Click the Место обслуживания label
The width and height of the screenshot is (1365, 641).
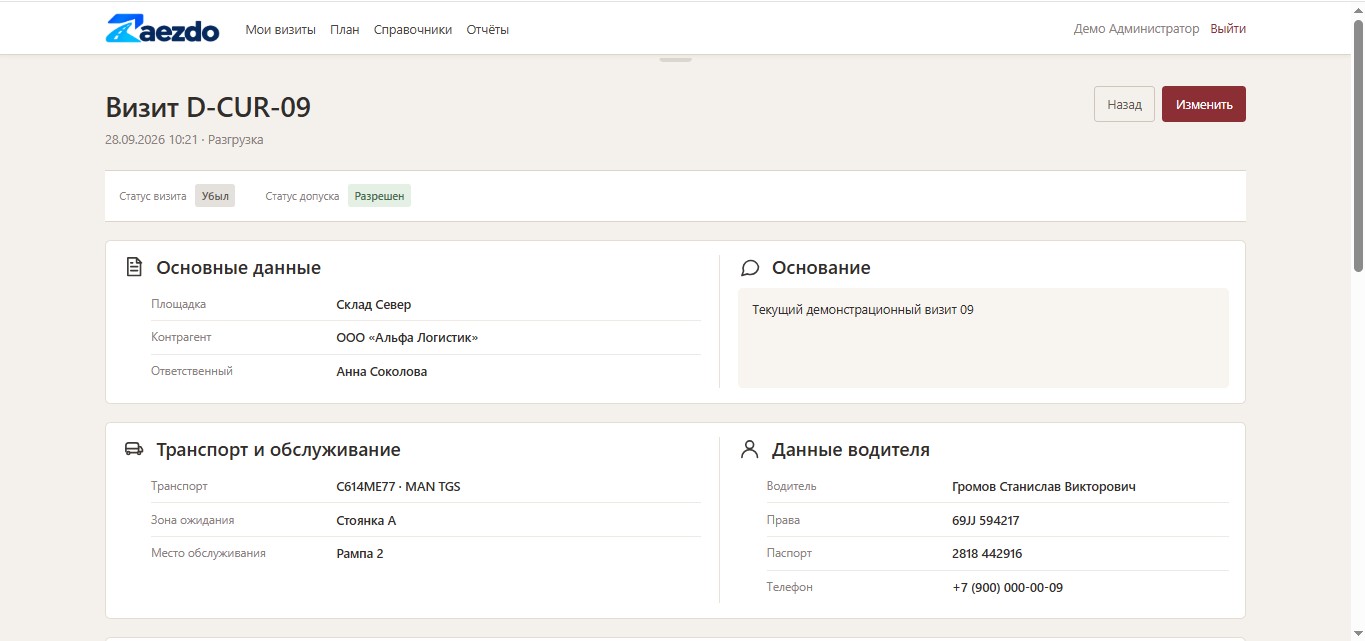(208, 553)
